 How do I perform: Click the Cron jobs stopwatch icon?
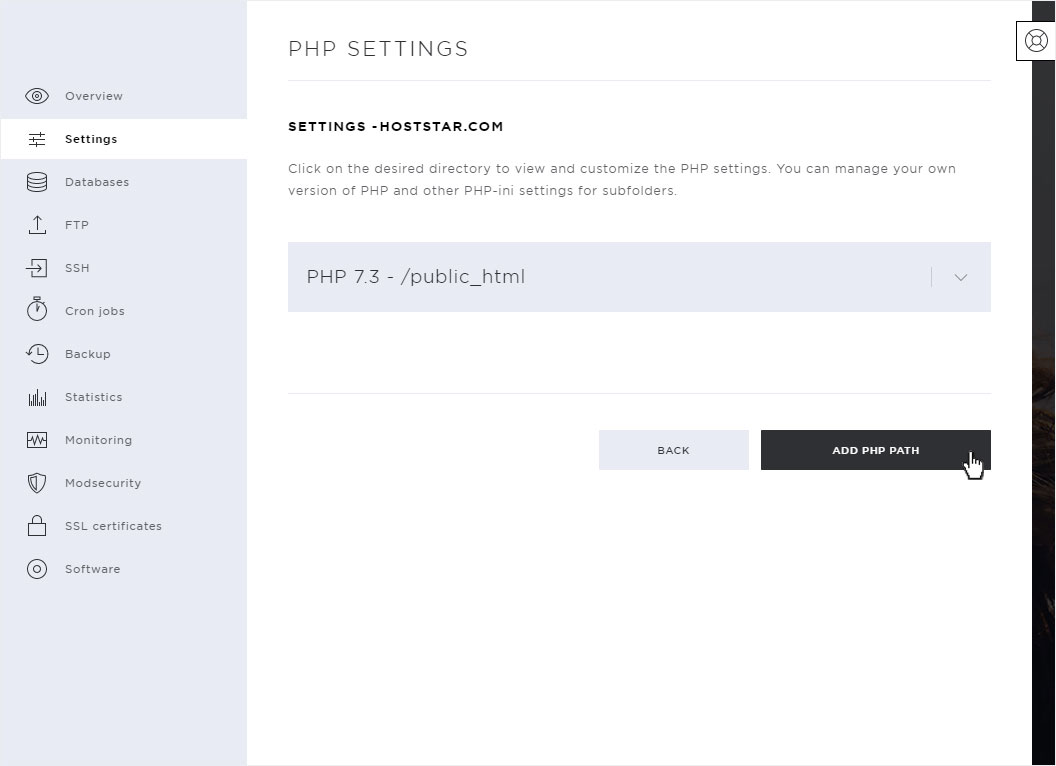(x=37, y=309)
